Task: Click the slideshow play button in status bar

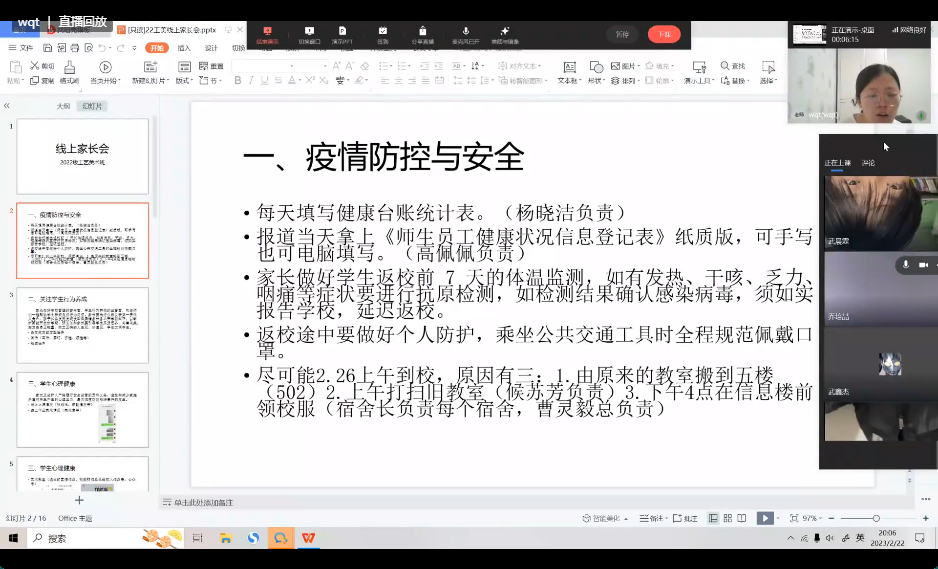Action: tap(765, 518)
